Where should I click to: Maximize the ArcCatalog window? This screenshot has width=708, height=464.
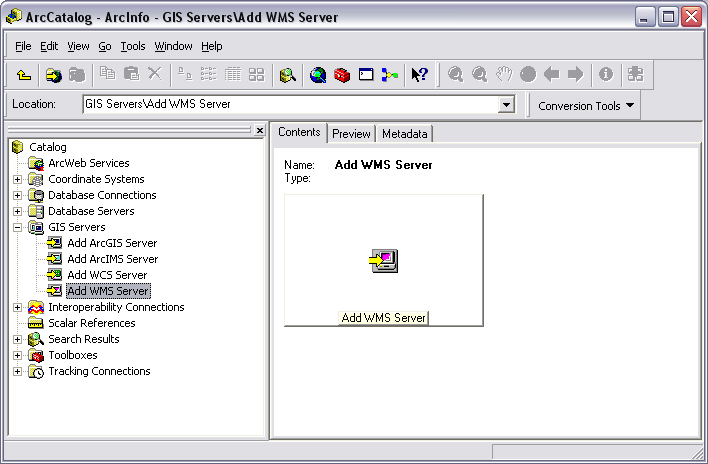[668, 17]
